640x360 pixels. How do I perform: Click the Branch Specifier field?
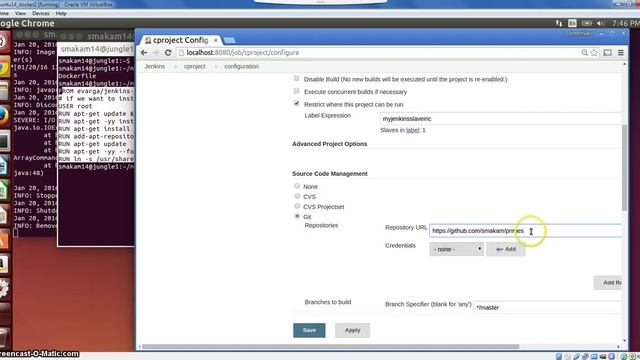[x=547, y=307]
